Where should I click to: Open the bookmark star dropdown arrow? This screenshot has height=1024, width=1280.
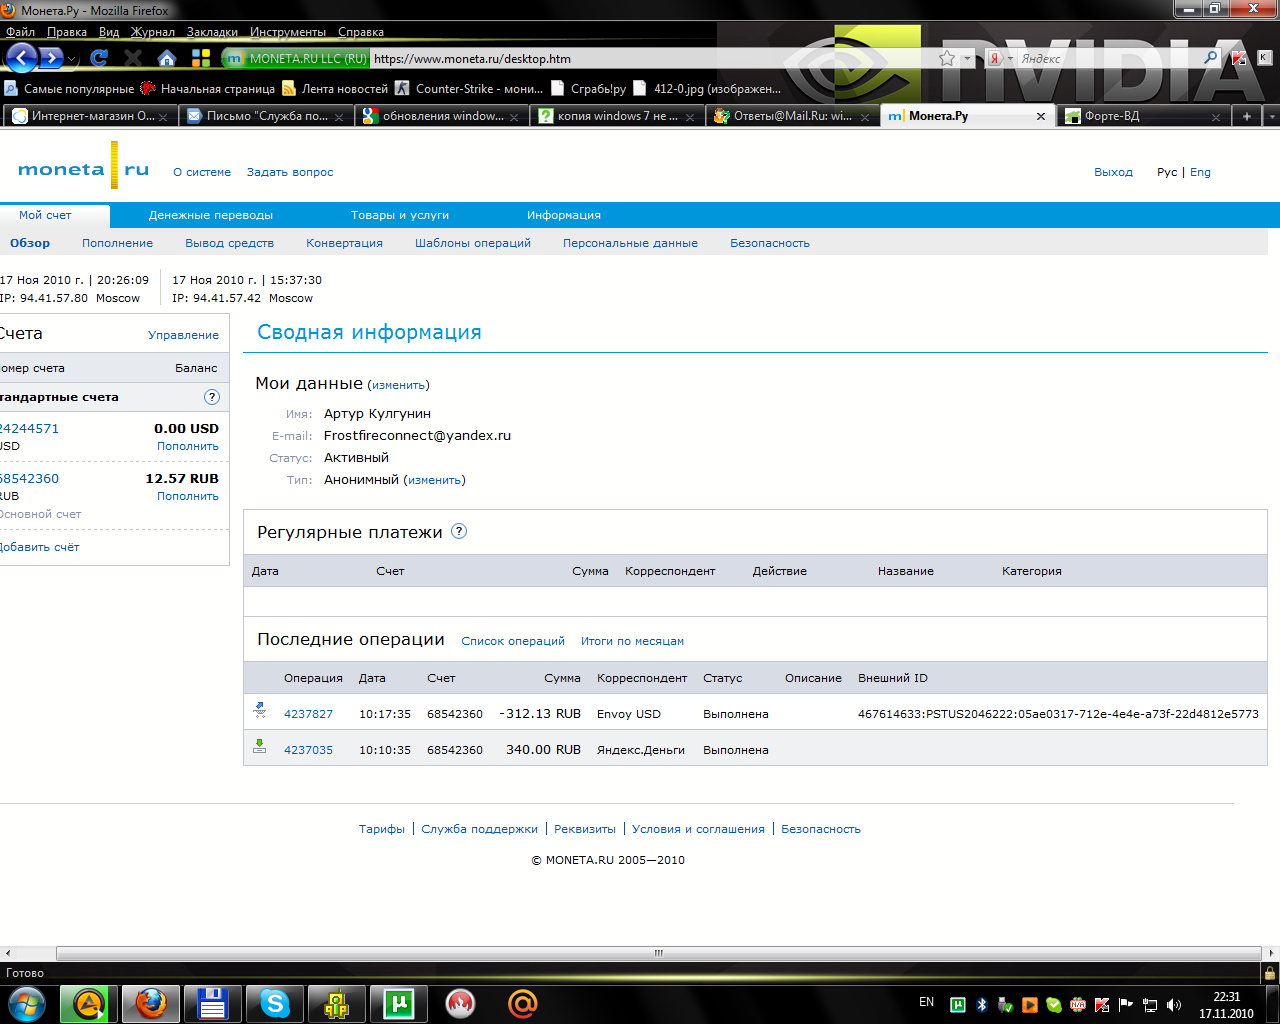(x=967, y=59)
